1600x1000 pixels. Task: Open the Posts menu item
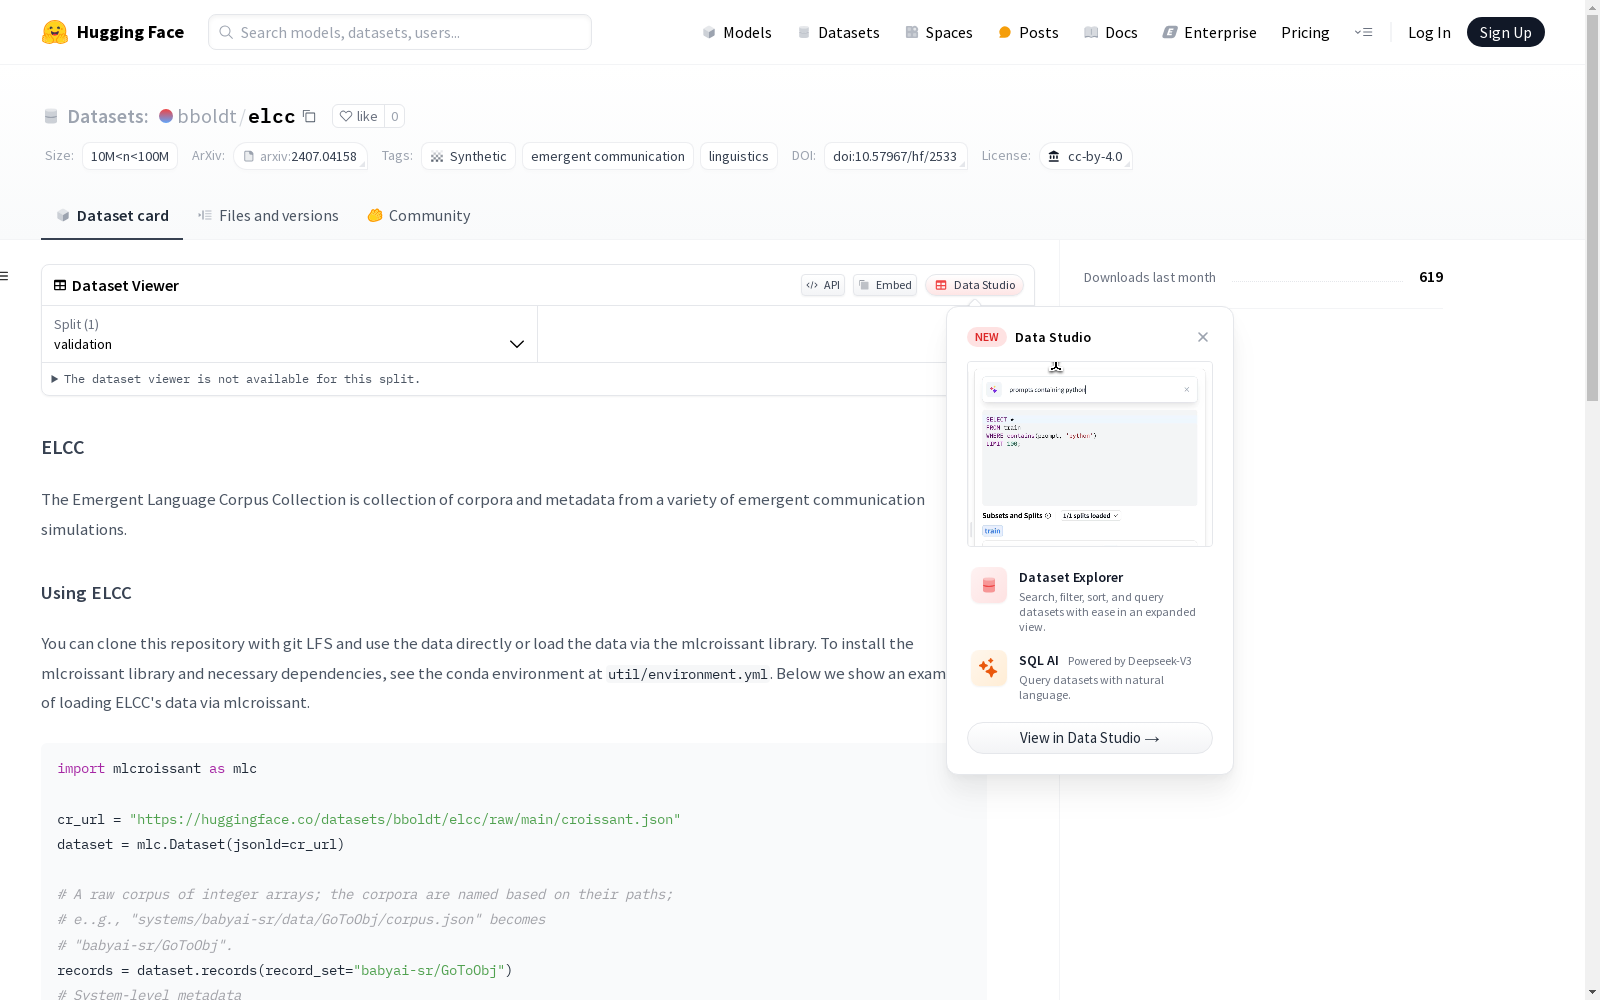[x=1028, y=32]
